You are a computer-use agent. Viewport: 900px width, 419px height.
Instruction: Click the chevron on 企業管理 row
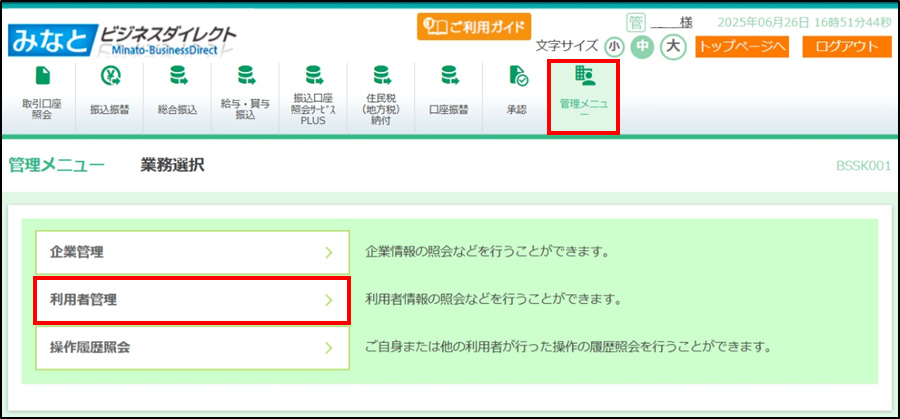pos(329,253)
